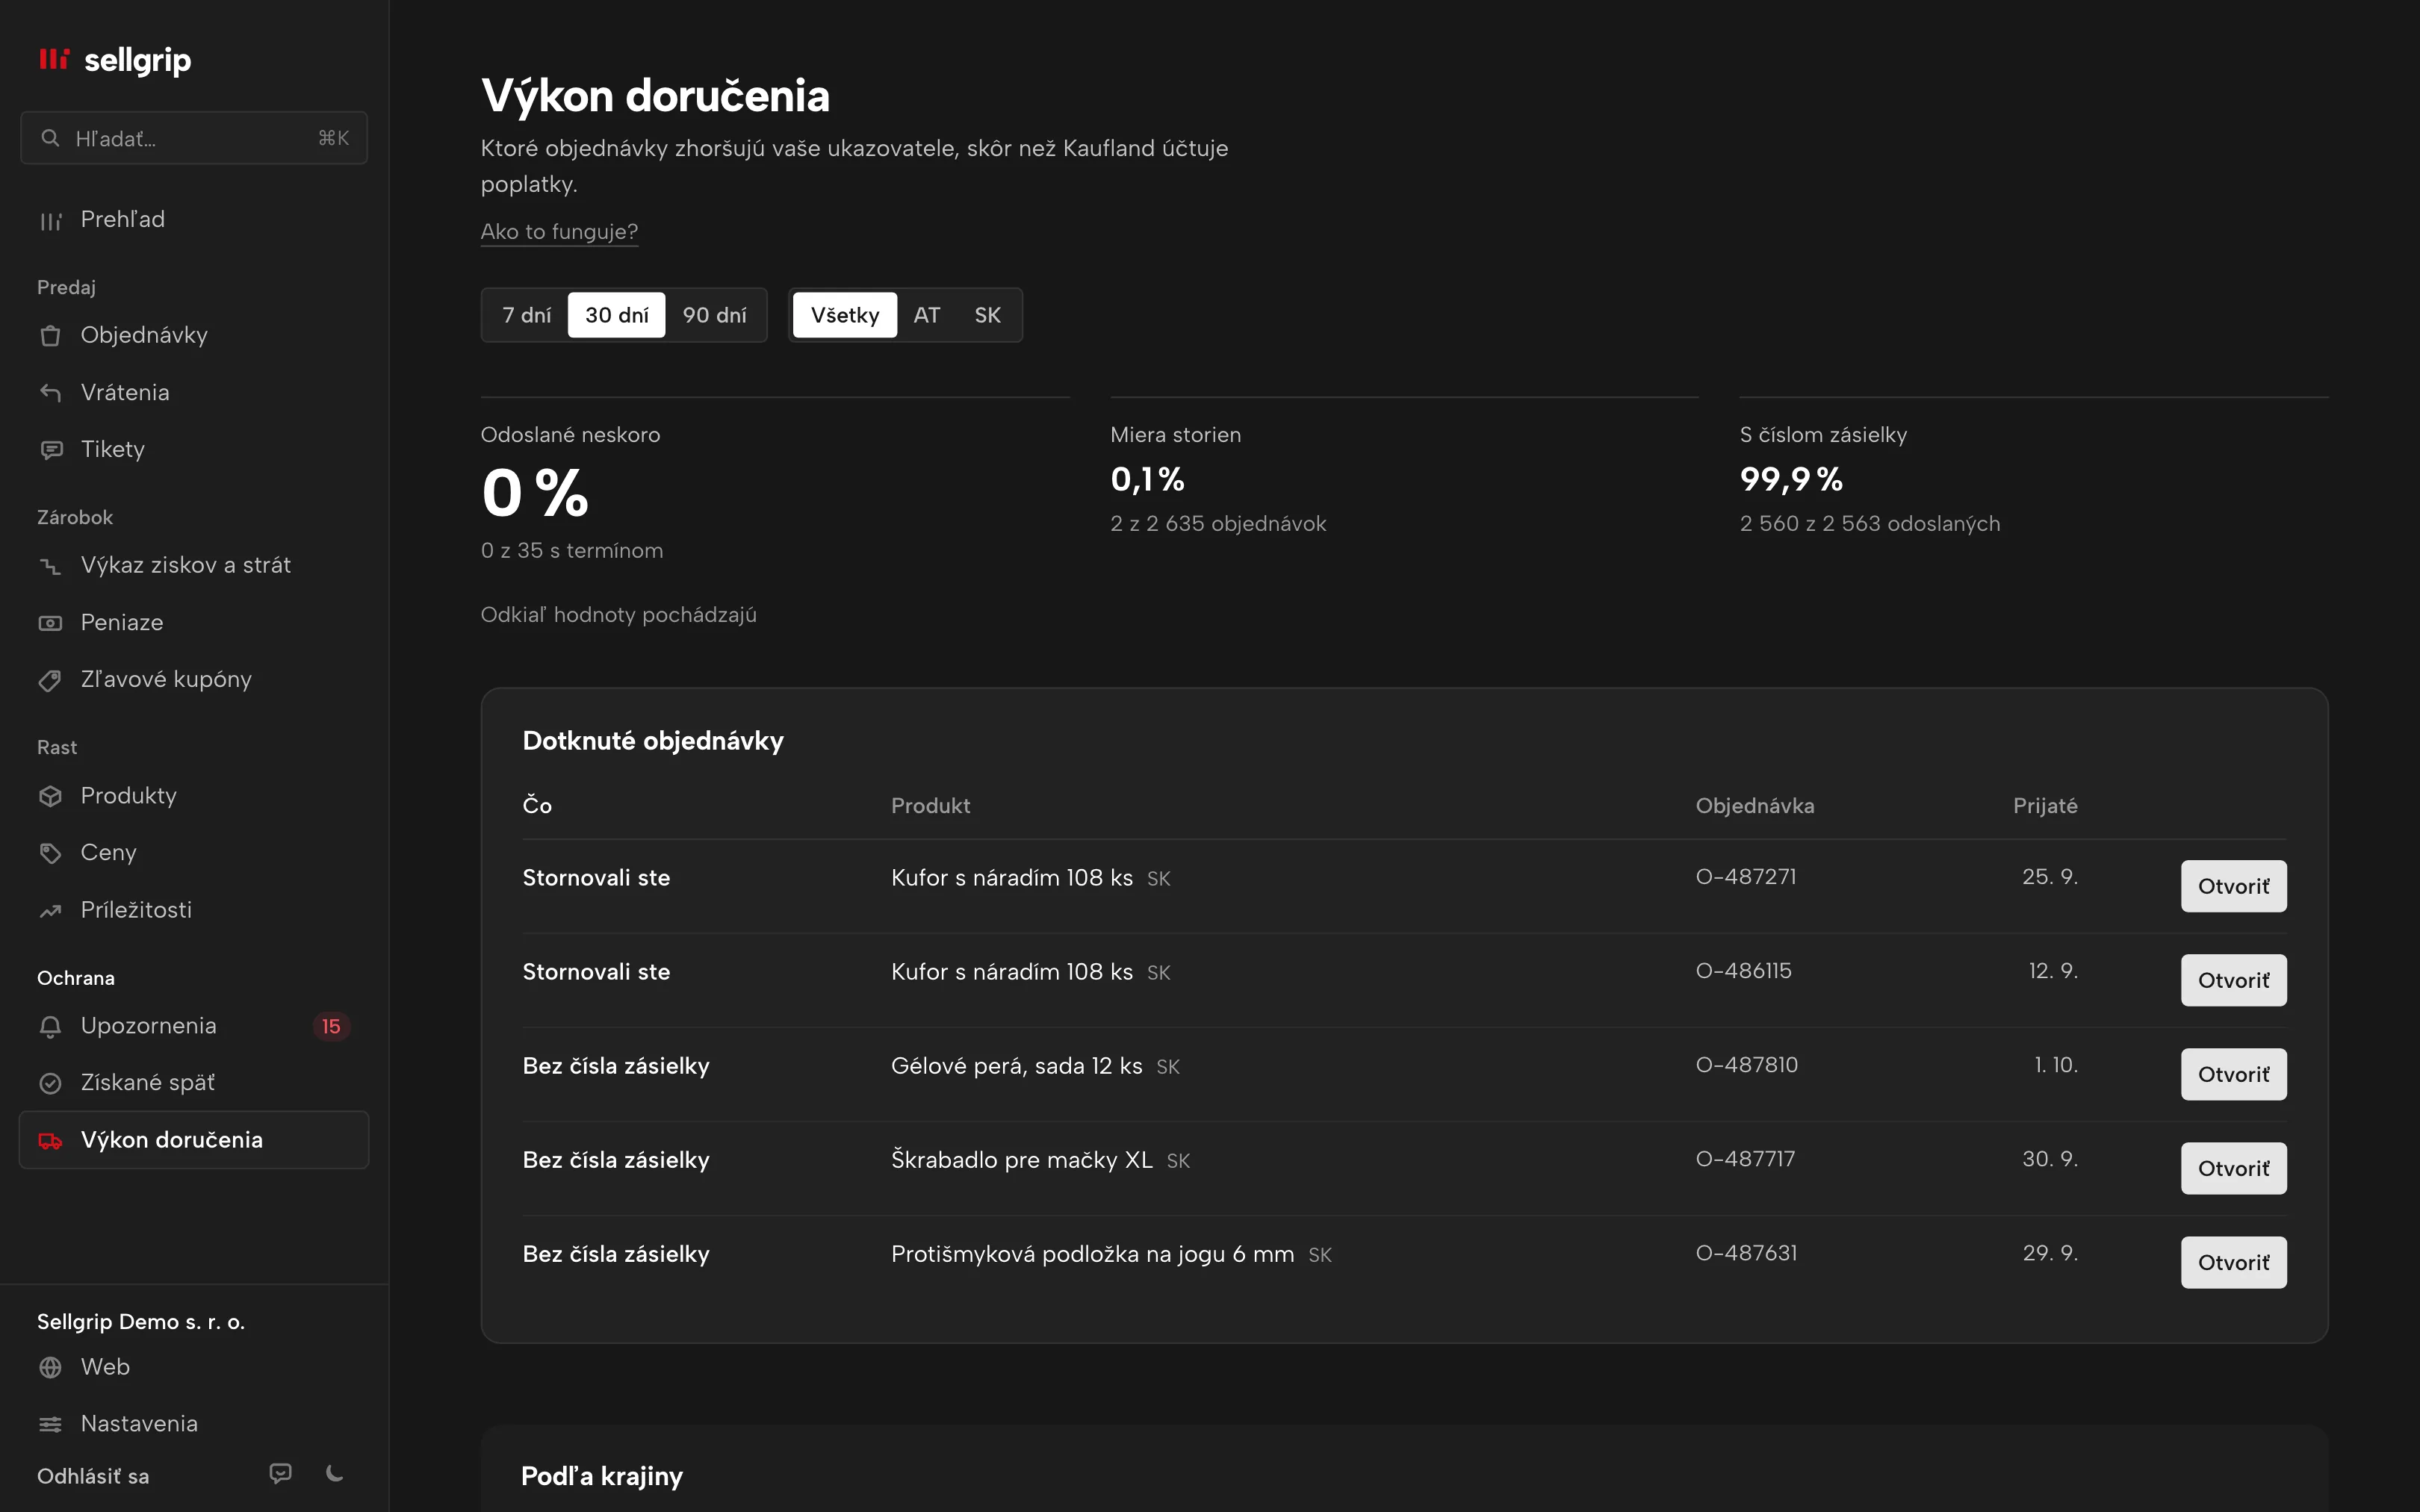This screenshot has height=1512, width=2420.
Task: Click the Tikety message icon
Action: [50, 450]
